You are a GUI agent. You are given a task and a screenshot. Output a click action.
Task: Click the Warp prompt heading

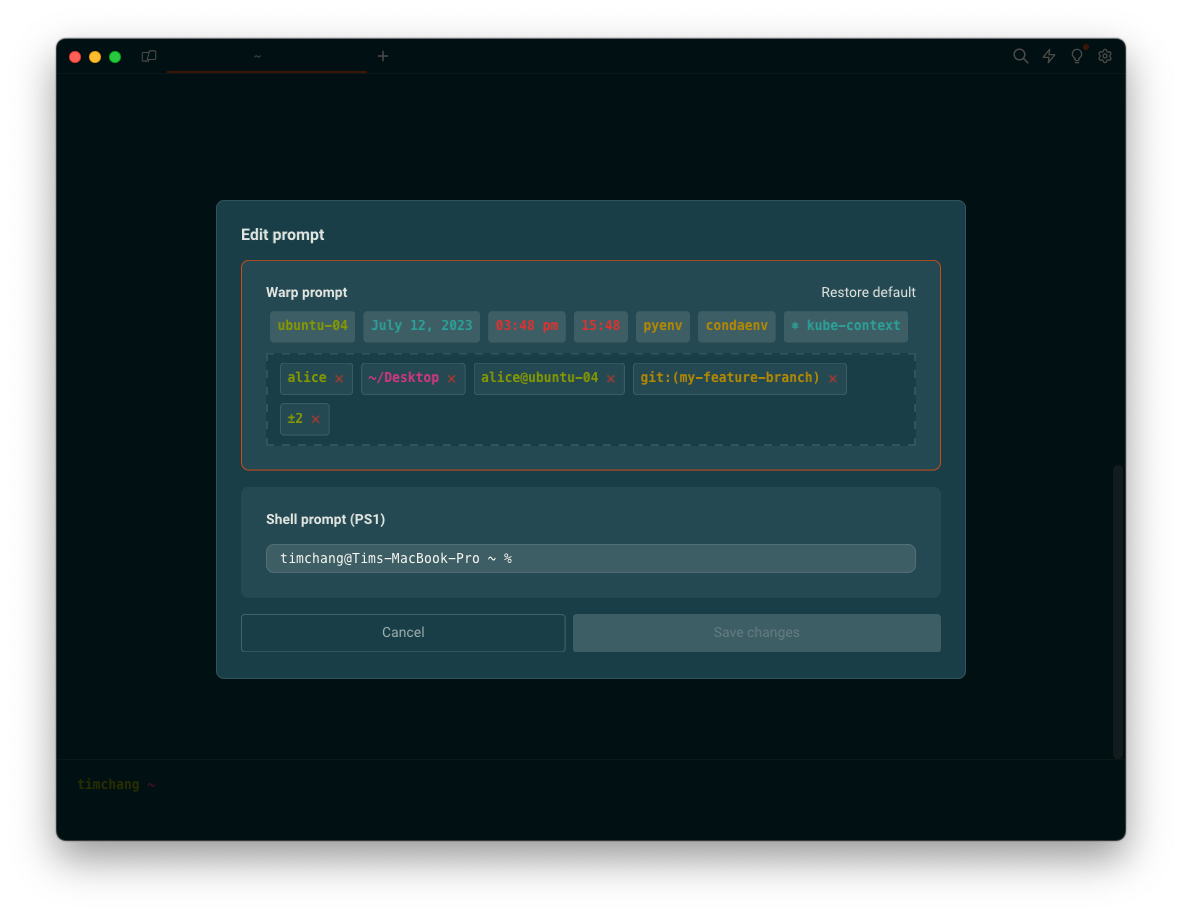point(306,292)
